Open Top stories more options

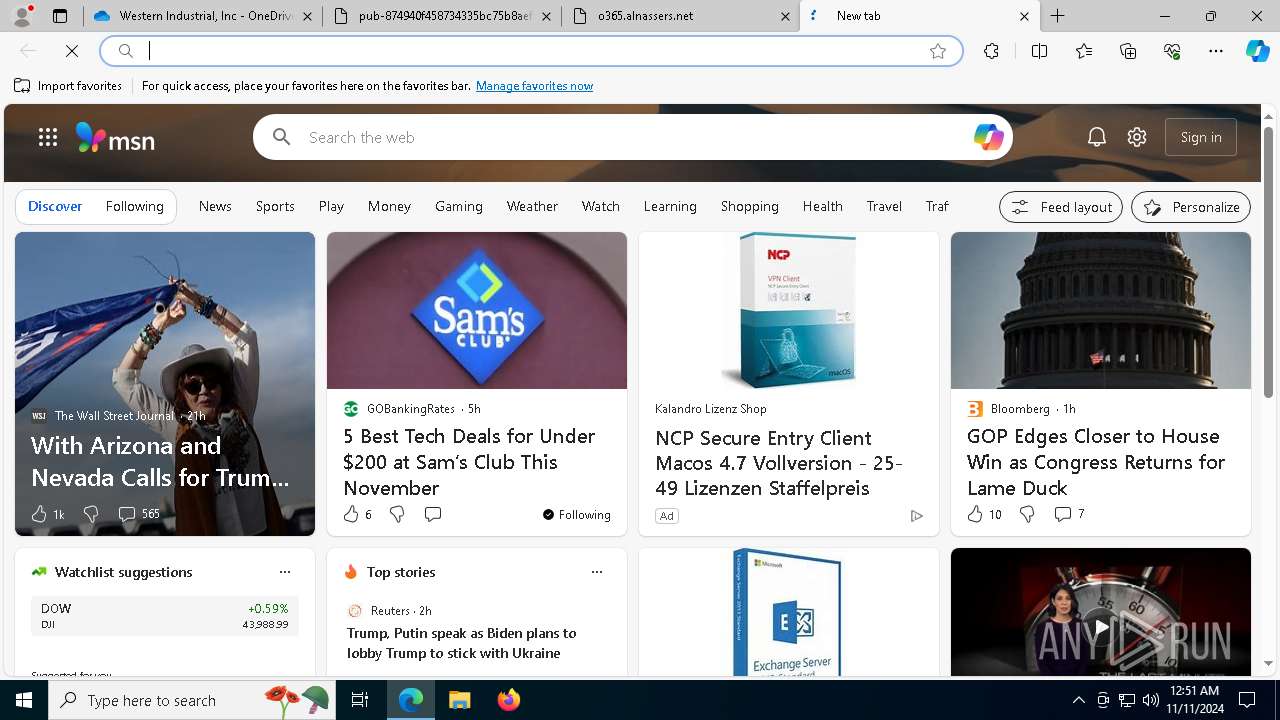[597, 572]
